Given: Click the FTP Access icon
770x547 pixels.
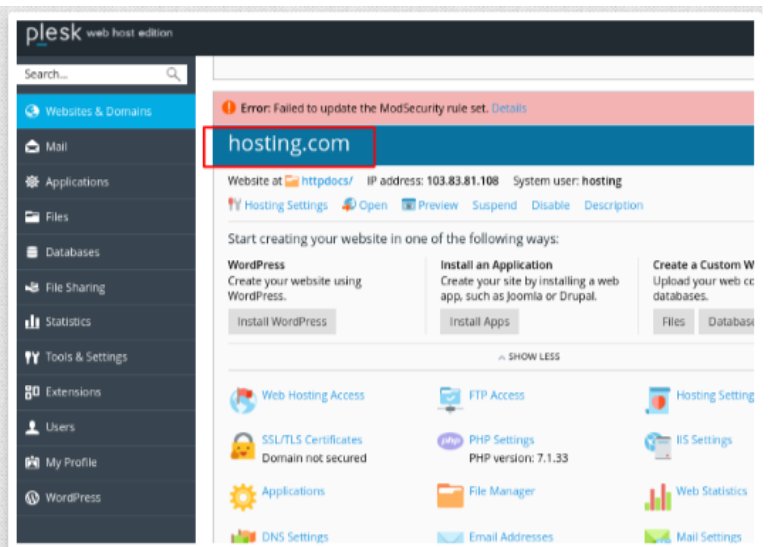Looking at the screenshot, I should pos(451,398).
